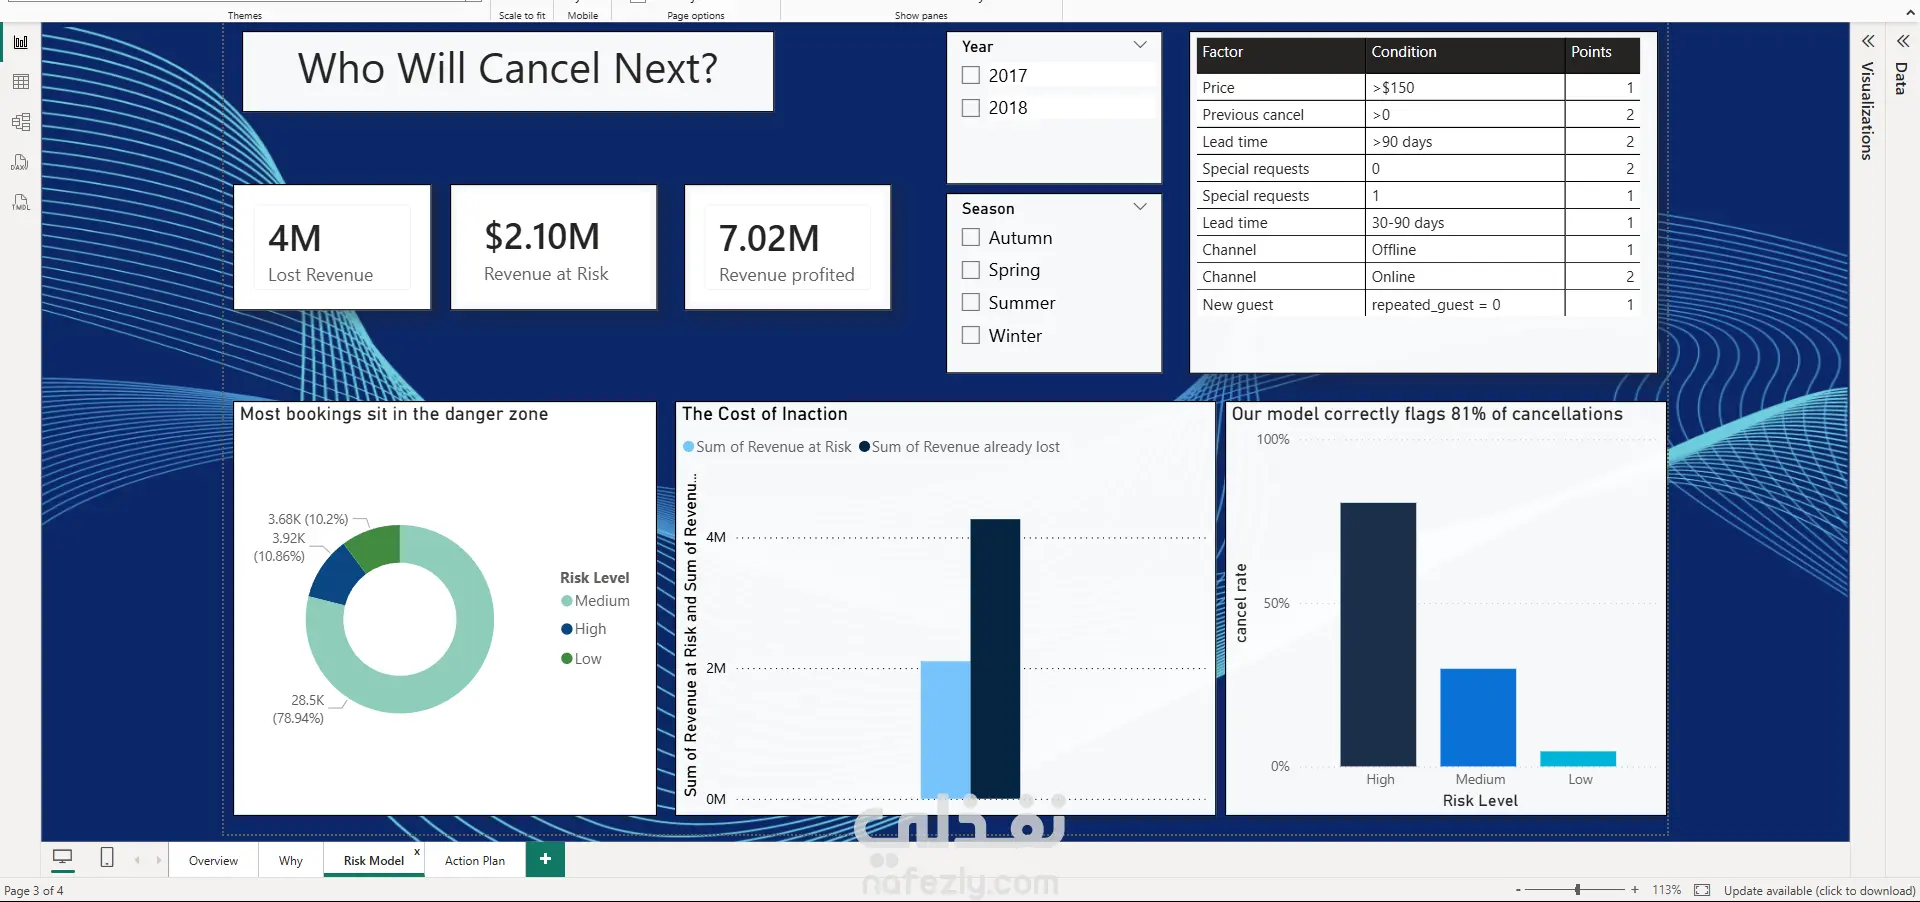Click Update available download link
The width and height of the screenshot is (1920, 902).
(1819, 890)
